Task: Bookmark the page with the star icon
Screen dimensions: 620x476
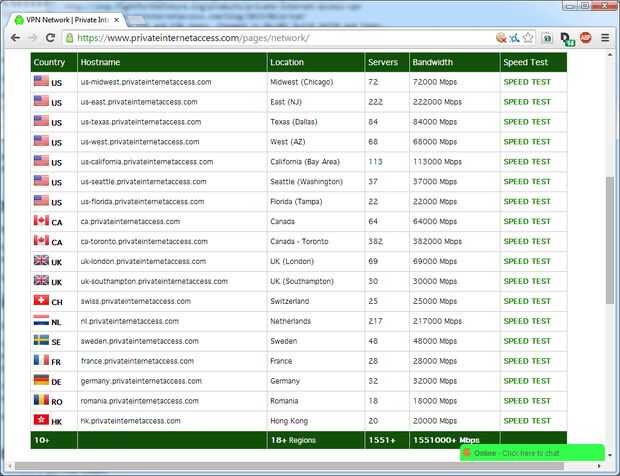Action: [528, 38]
